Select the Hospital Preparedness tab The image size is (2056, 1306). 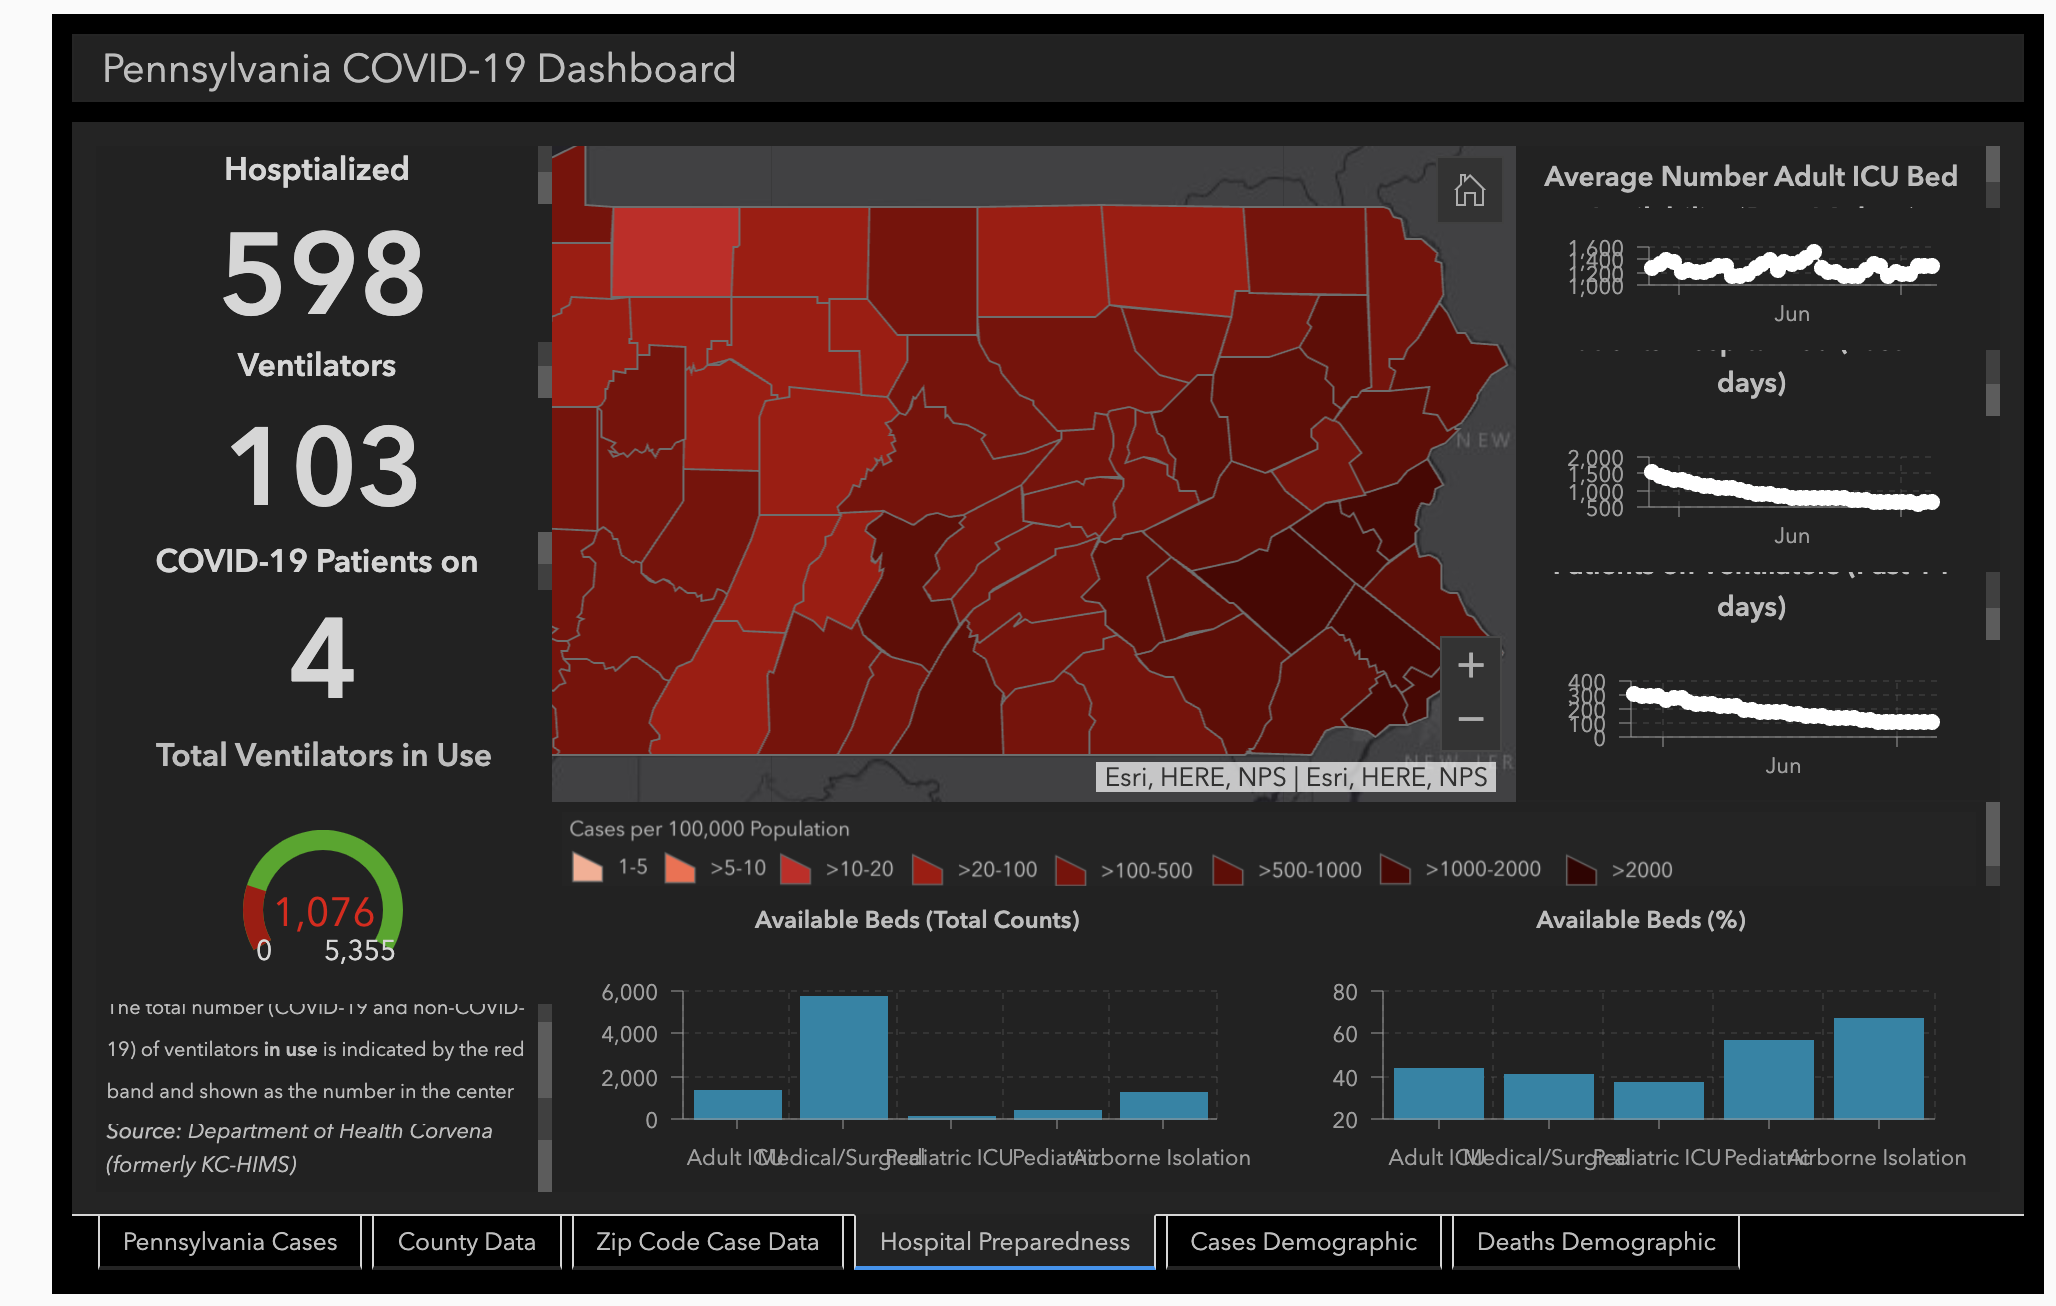tap(1004, 1242)
